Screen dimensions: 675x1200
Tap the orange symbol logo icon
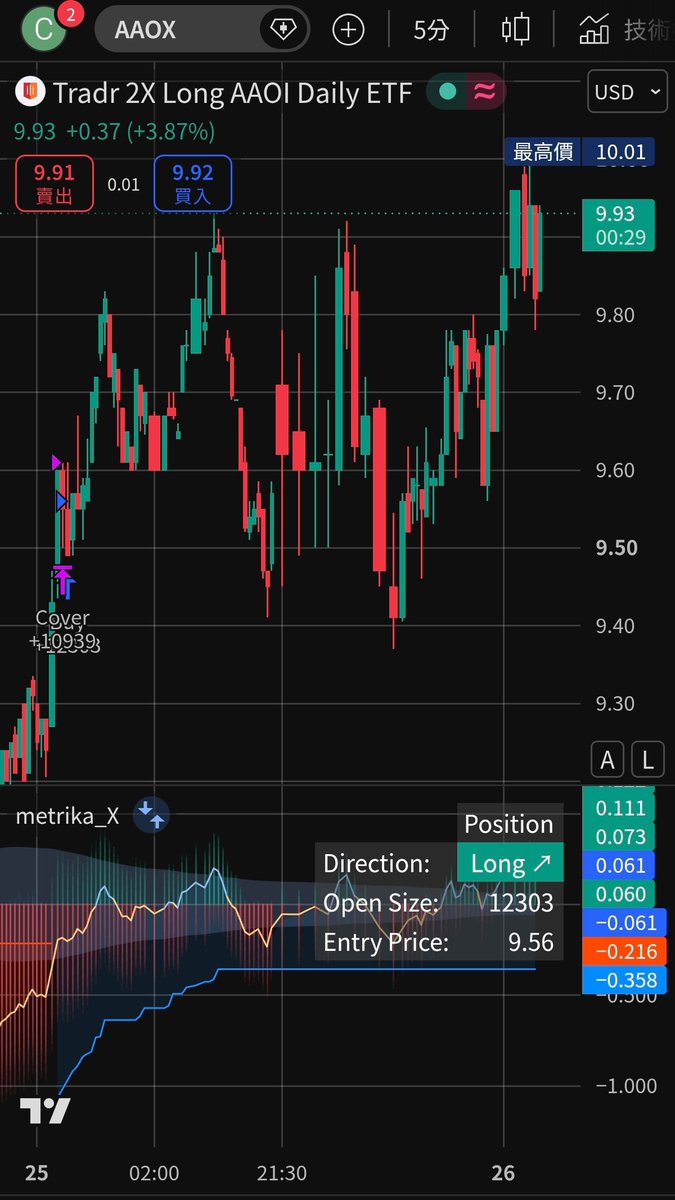coord(30,93)
